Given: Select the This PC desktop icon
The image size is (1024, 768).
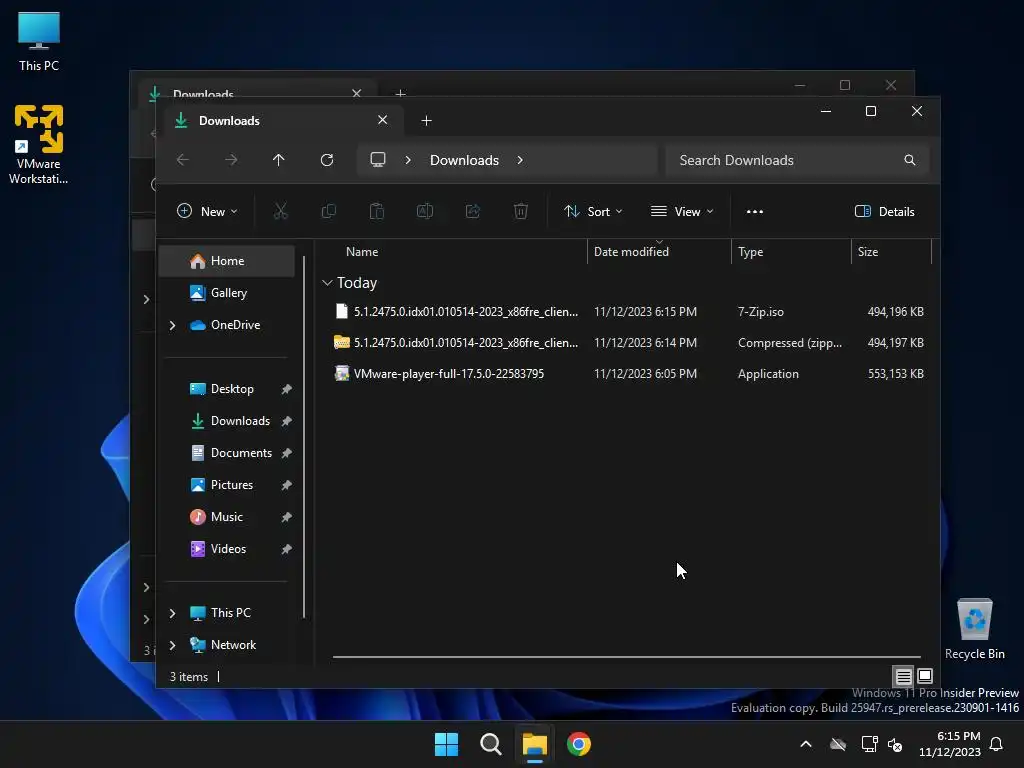Looking at the screenshot, I should pyautogui.click(x=39, y=42).
